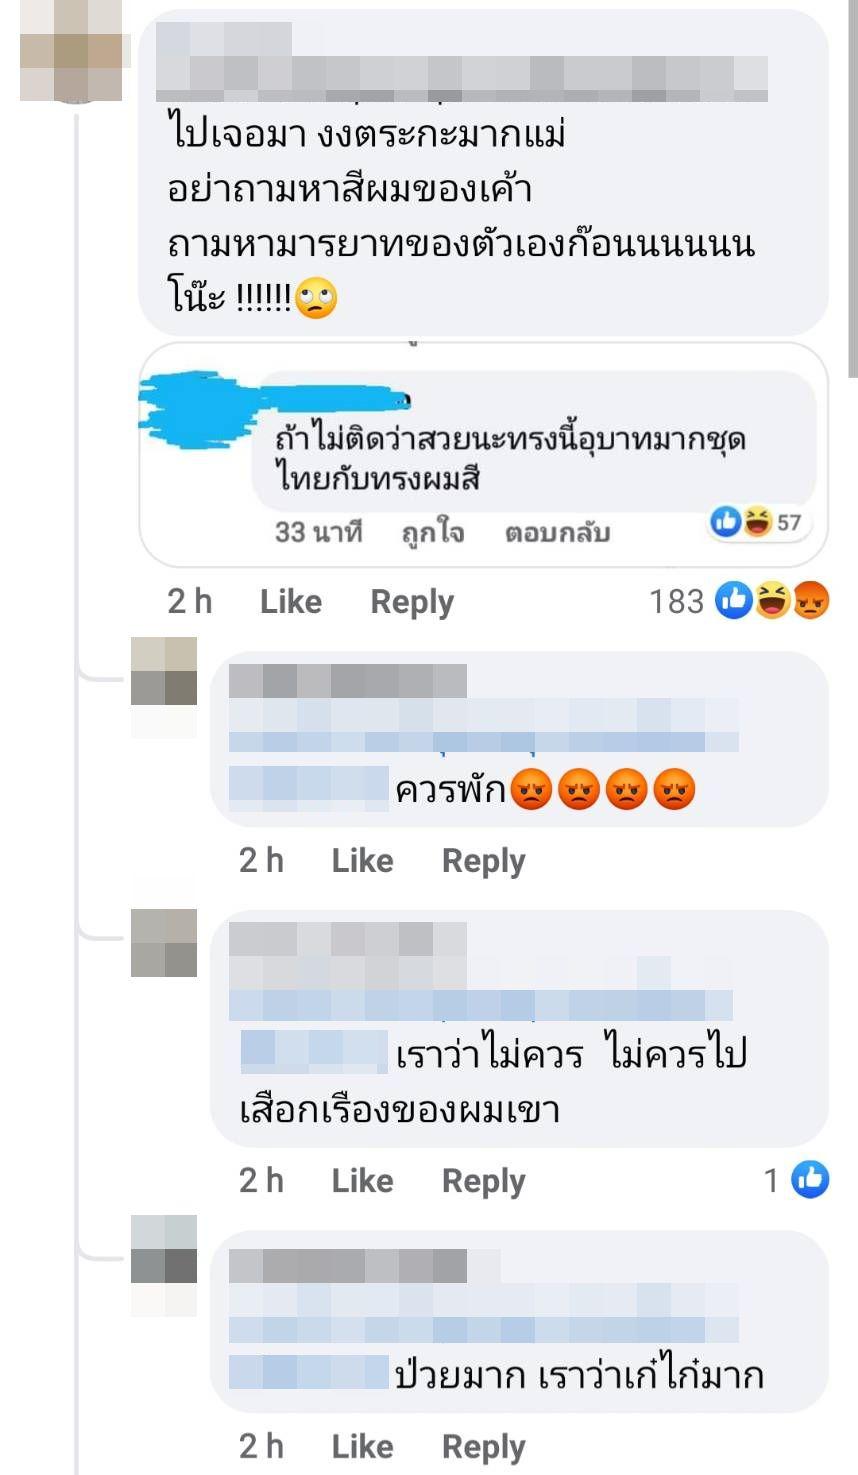Reply to the ป่วยมาก comment

[483, 1447]
